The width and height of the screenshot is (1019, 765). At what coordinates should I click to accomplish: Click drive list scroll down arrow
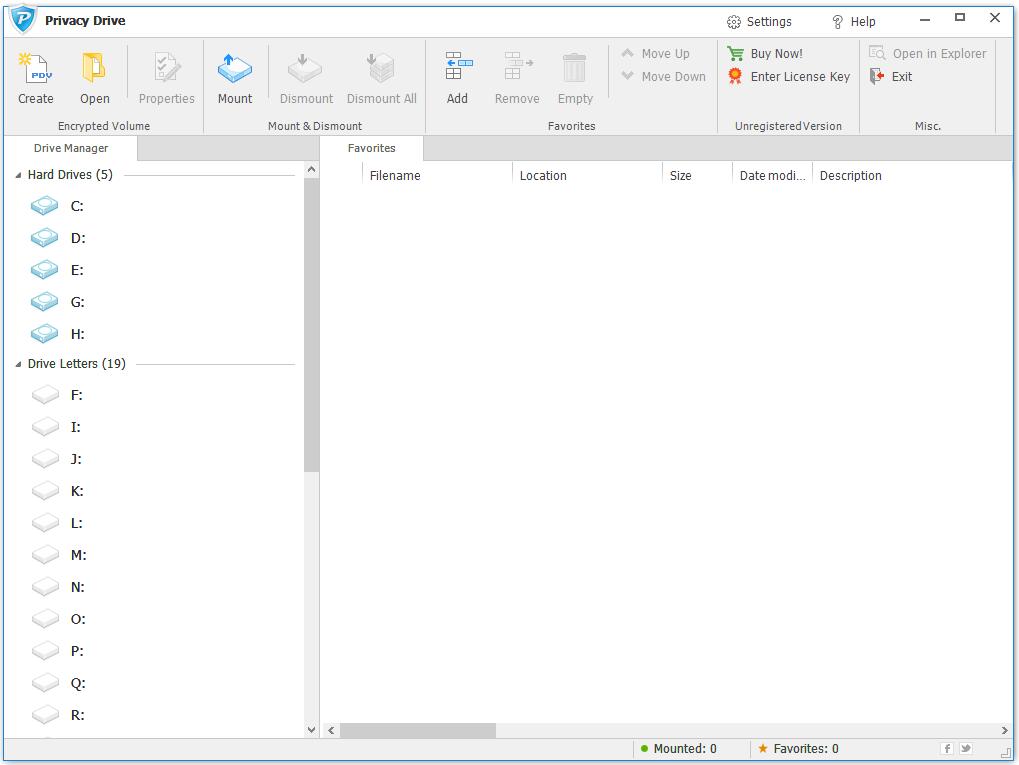311,729
